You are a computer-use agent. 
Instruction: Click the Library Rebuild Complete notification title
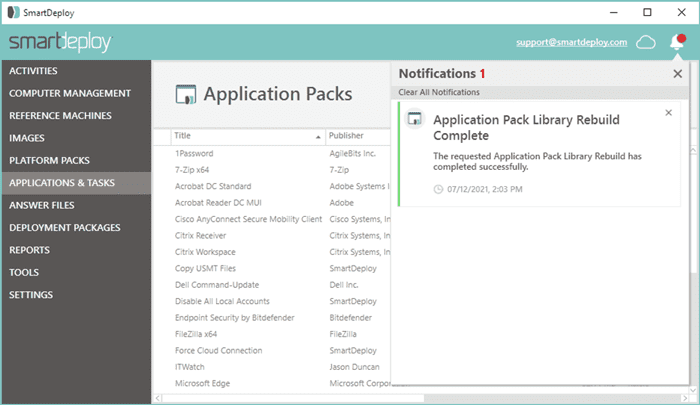pyautogui.click(x=526, y=128)
